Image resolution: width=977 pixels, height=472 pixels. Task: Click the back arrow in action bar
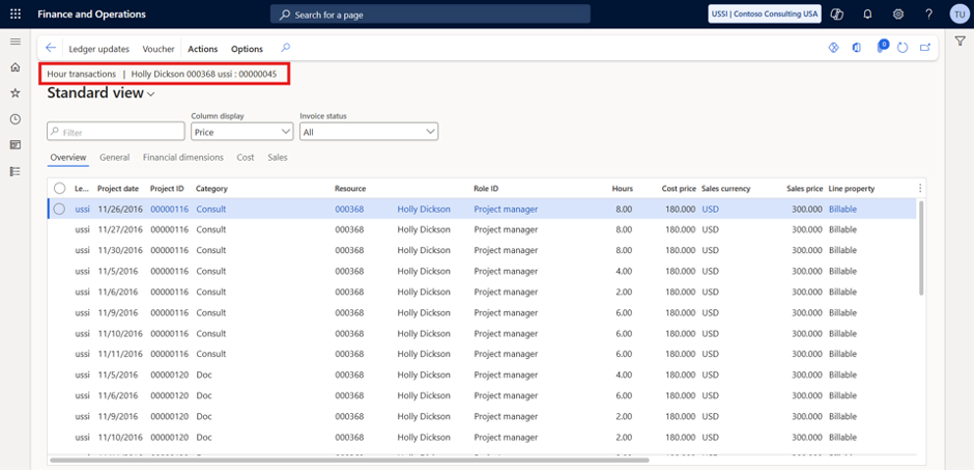tap(51, 48)
